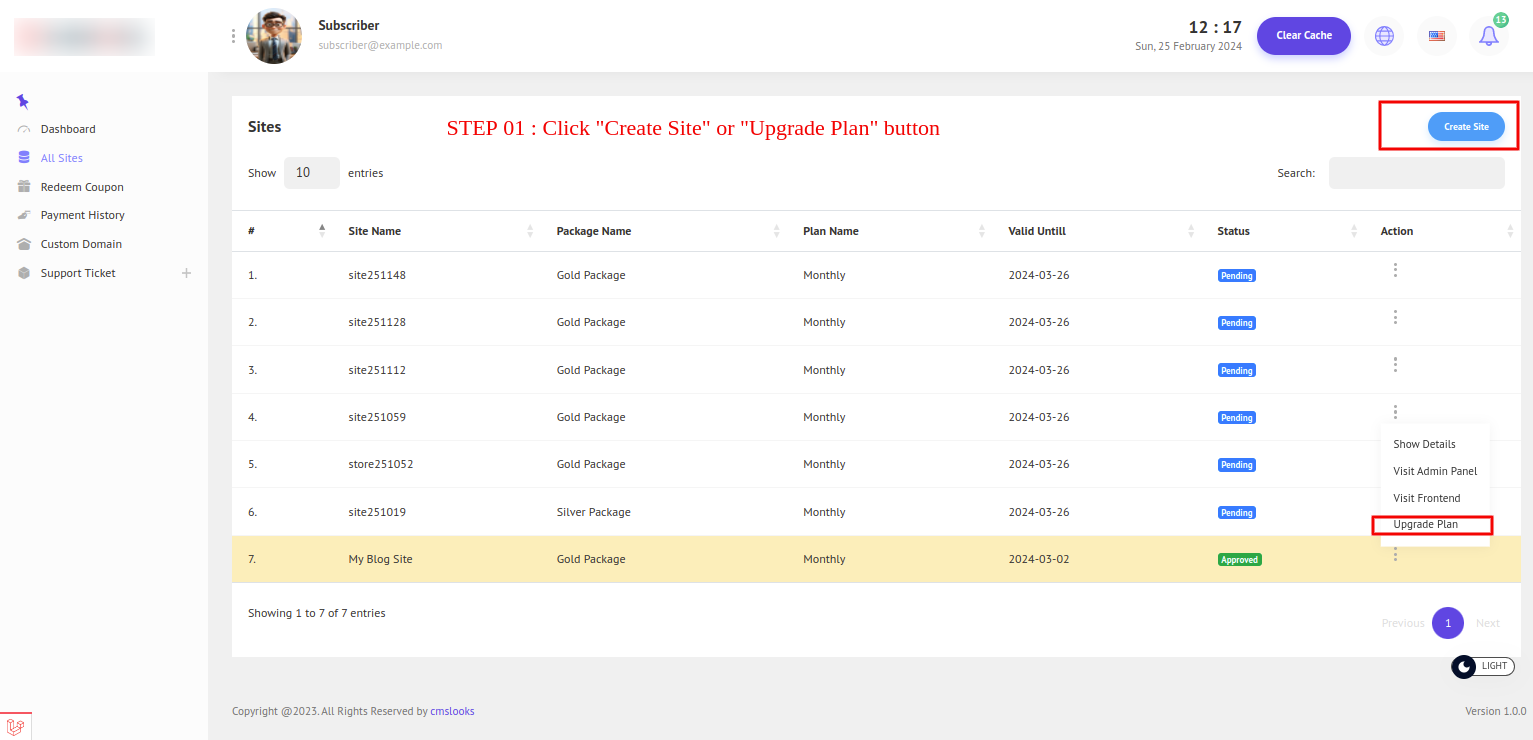This screenshot has width=1533, height=740.
Task: Click the pin icon in sidebar
Action: click(23, 101)
